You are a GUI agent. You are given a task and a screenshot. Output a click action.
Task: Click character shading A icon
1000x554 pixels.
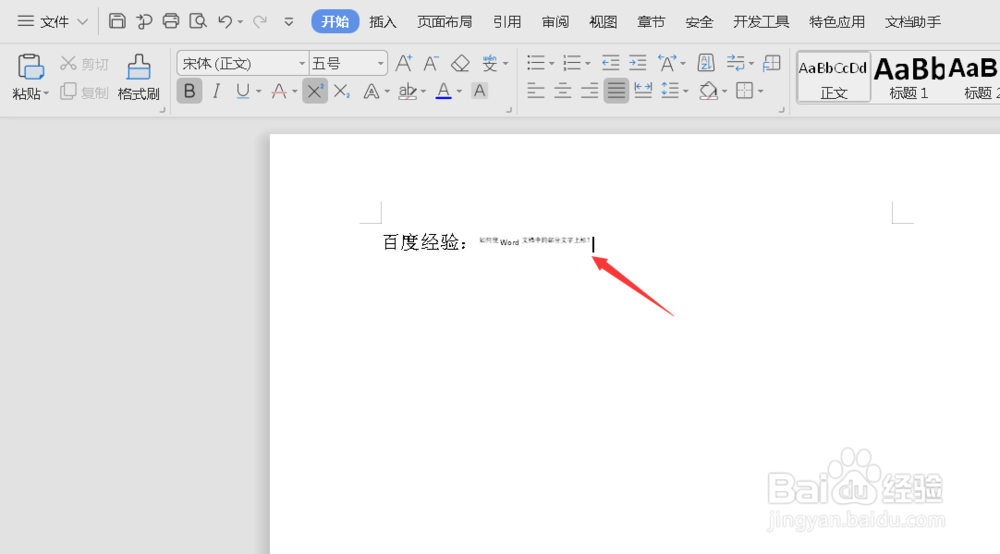tap(480, 91)
